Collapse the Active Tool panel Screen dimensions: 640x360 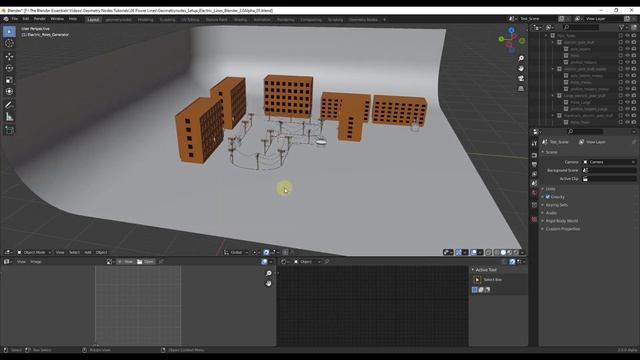[485, 270]
